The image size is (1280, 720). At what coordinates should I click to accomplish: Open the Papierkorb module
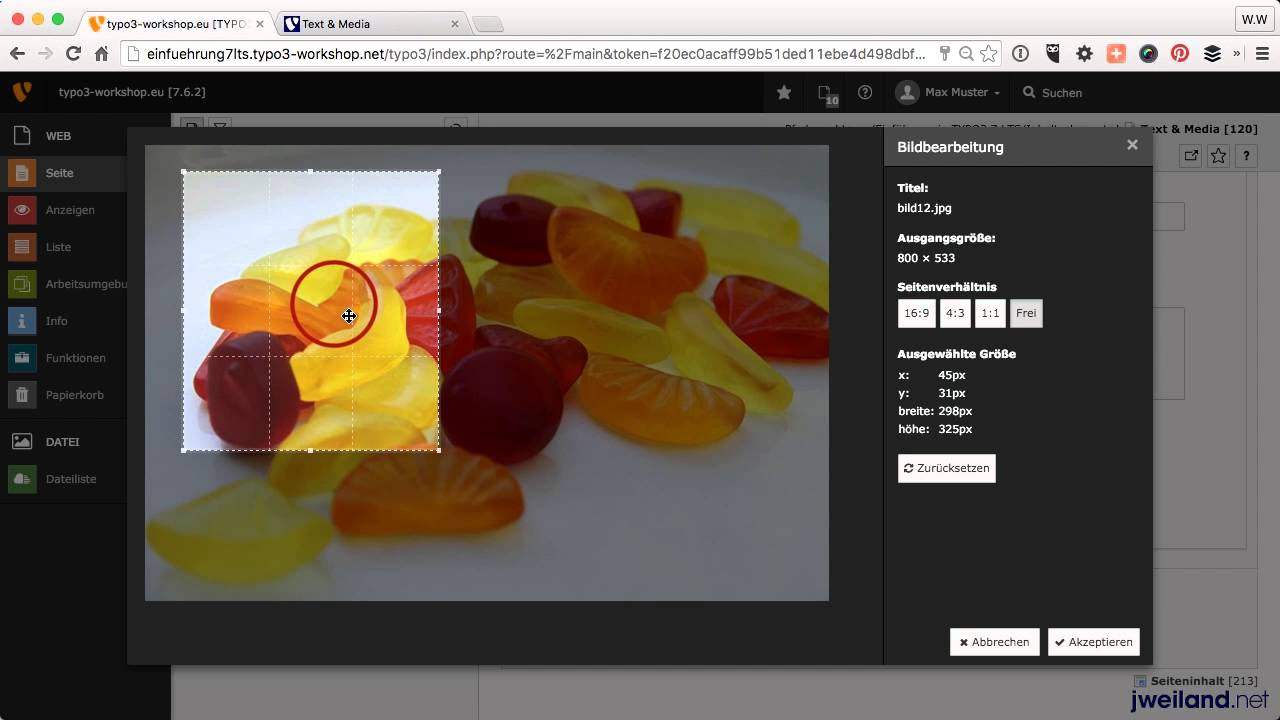(64, 395)
